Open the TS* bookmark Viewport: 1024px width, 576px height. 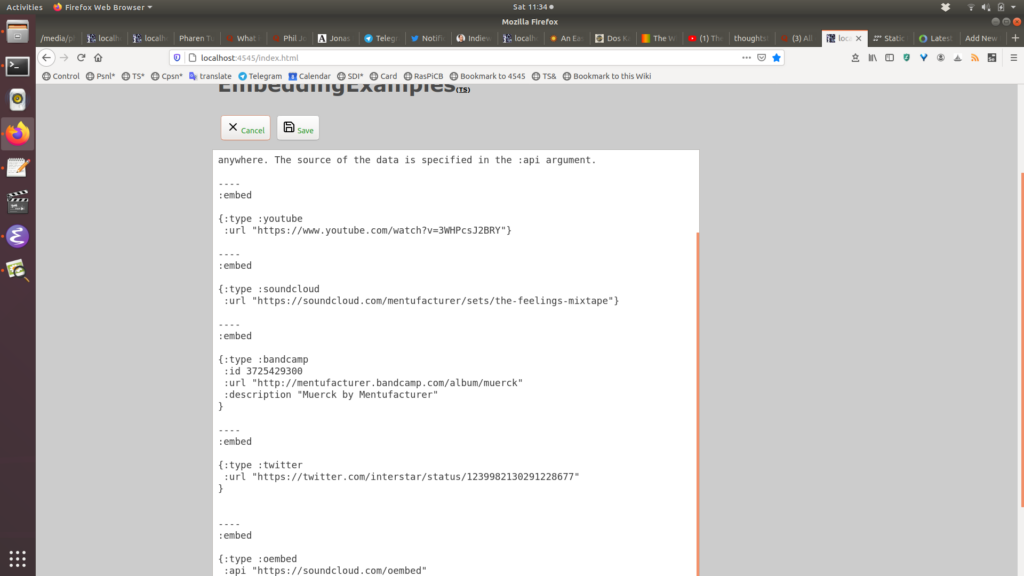click(133, 76)
